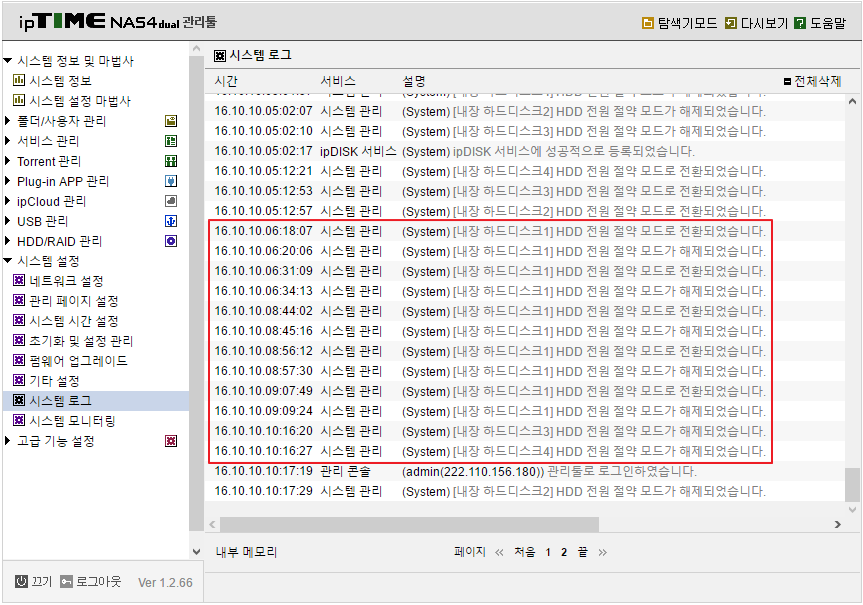The image size is (863, 605).
Task: Click the log row 16.10.10.05:02:17 ipDISK 서비스
Action: pos(525,151)
